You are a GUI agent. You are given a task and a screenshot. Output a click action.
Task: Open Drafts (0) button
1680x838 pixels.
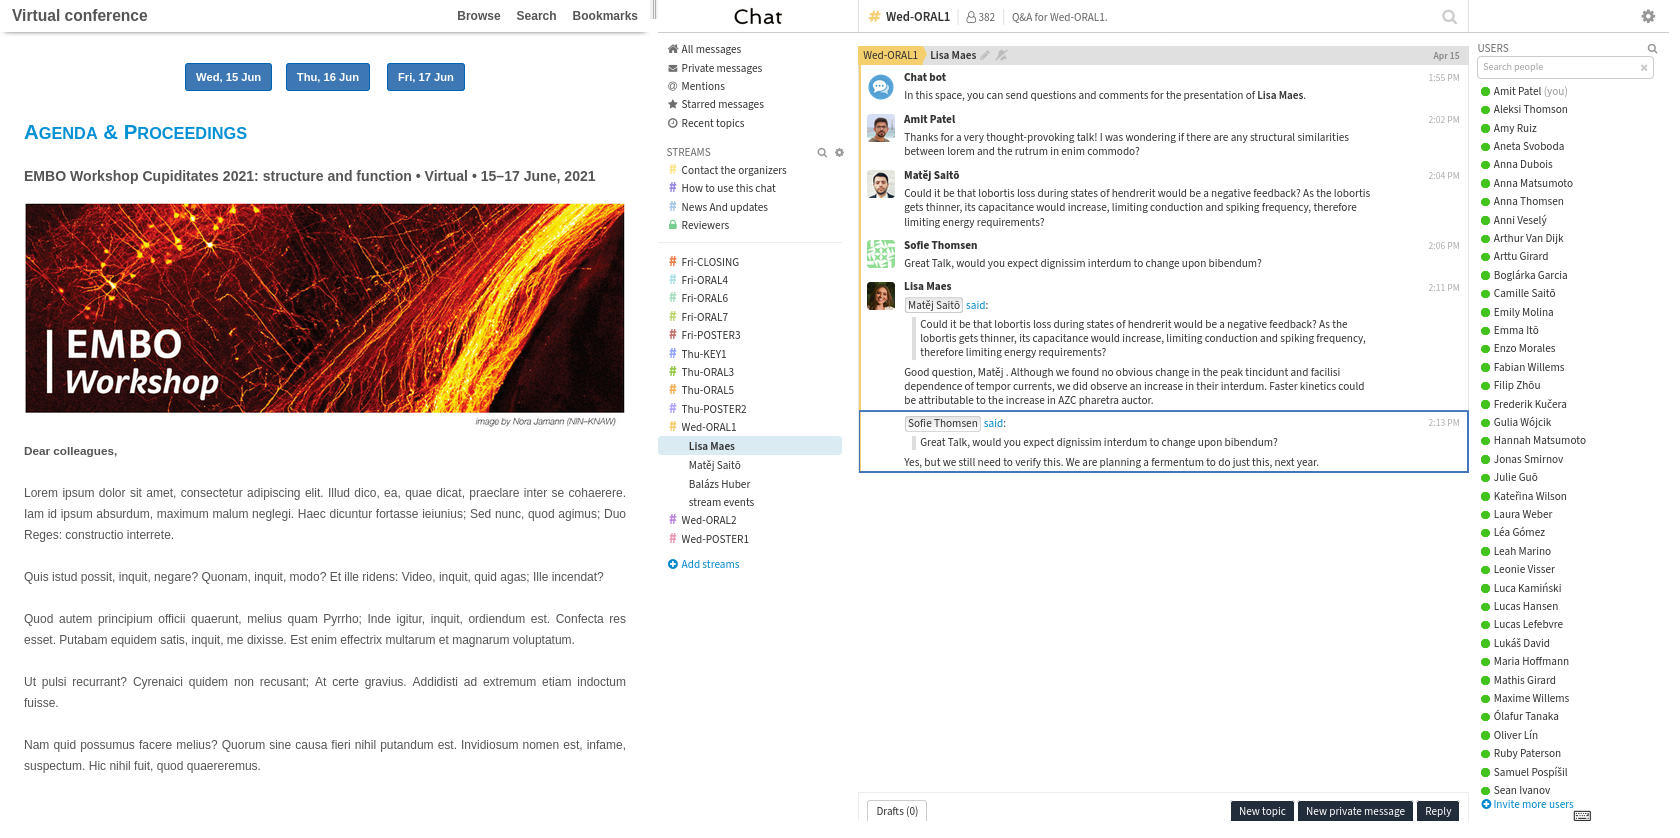tap(896, 811)
